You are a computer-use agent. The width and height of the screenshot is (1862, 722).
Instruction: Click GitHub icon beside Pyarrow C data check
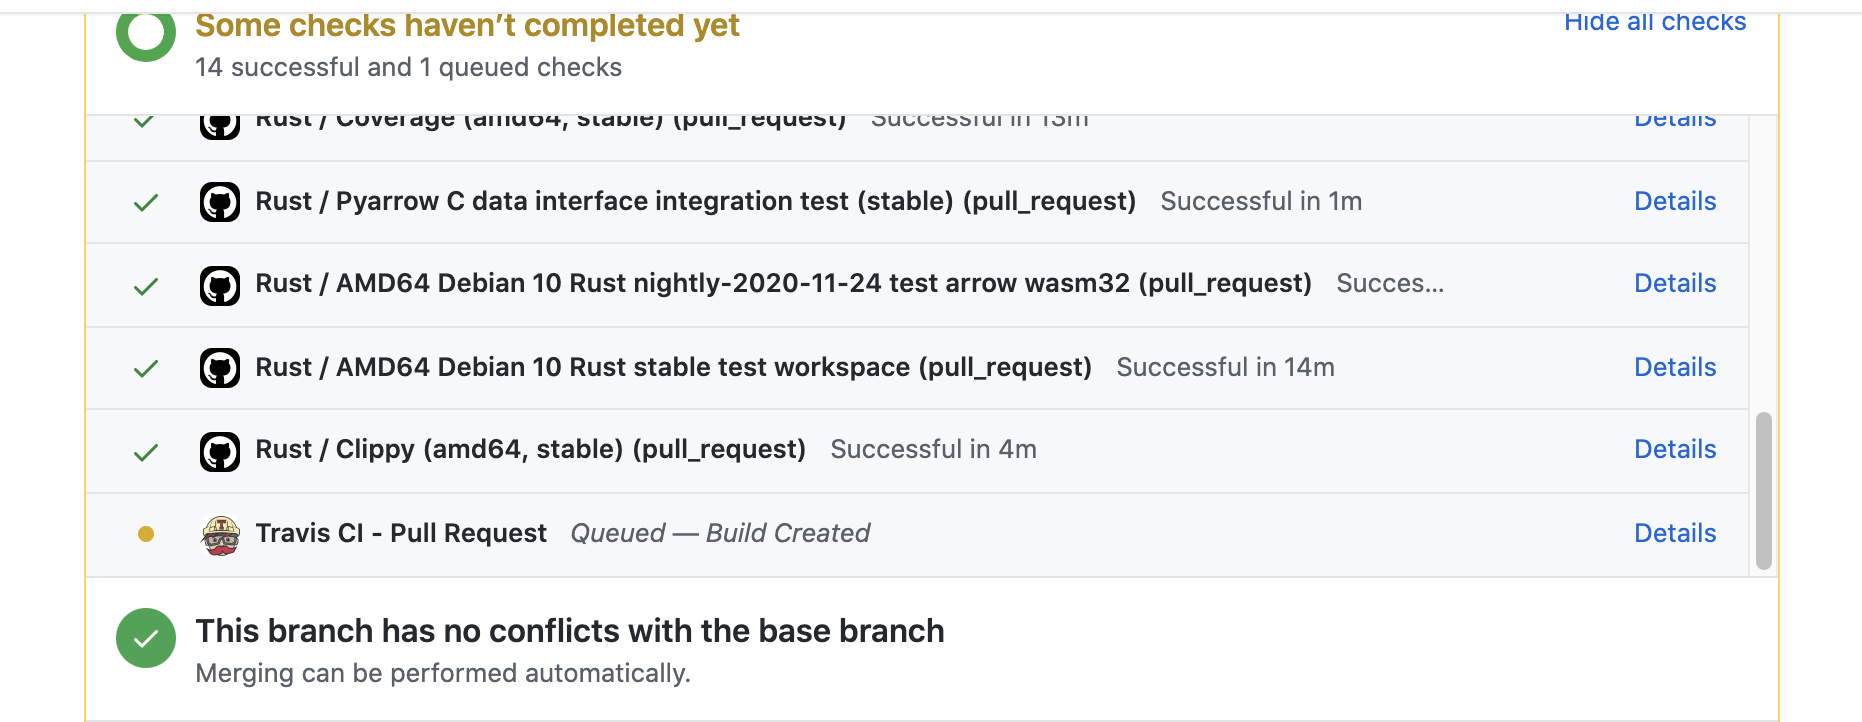[220, 202]
